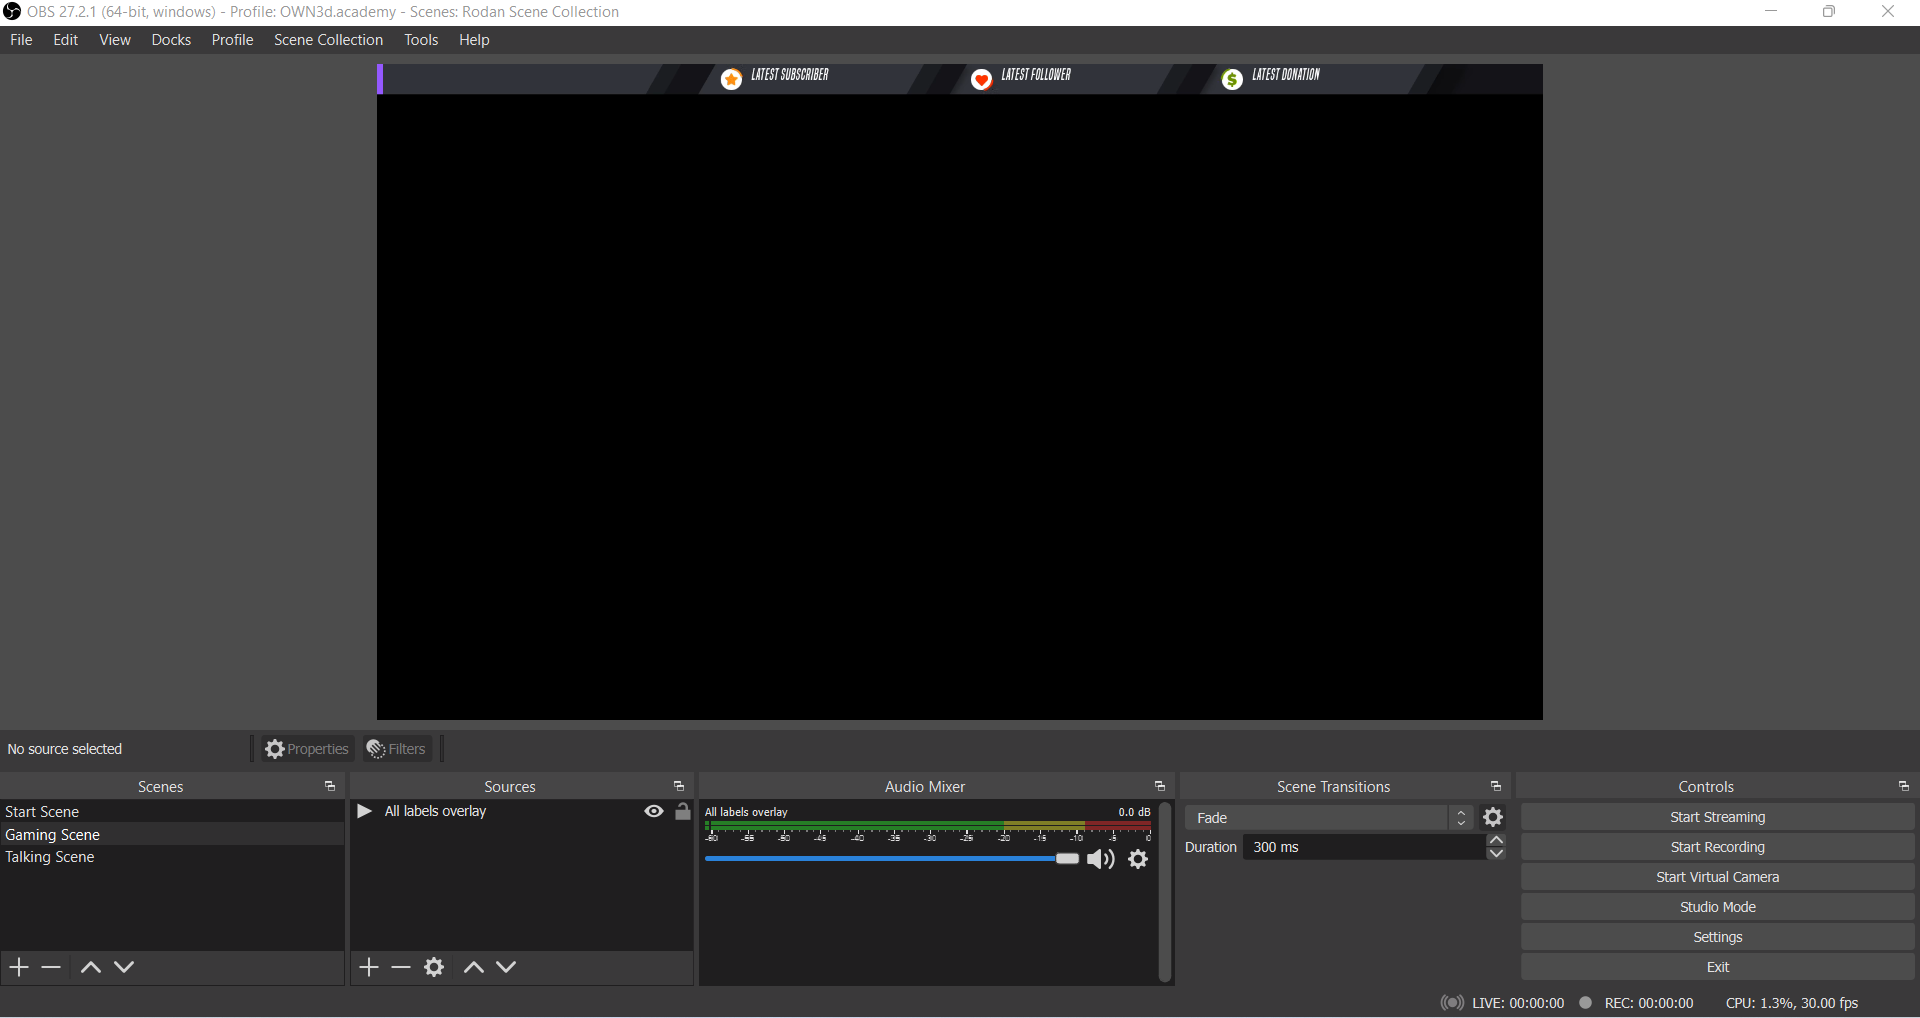The height and width of the screenshot is (1018, 1920).
Task: Open the Scene Collection menu
Action: pos(328,40)
